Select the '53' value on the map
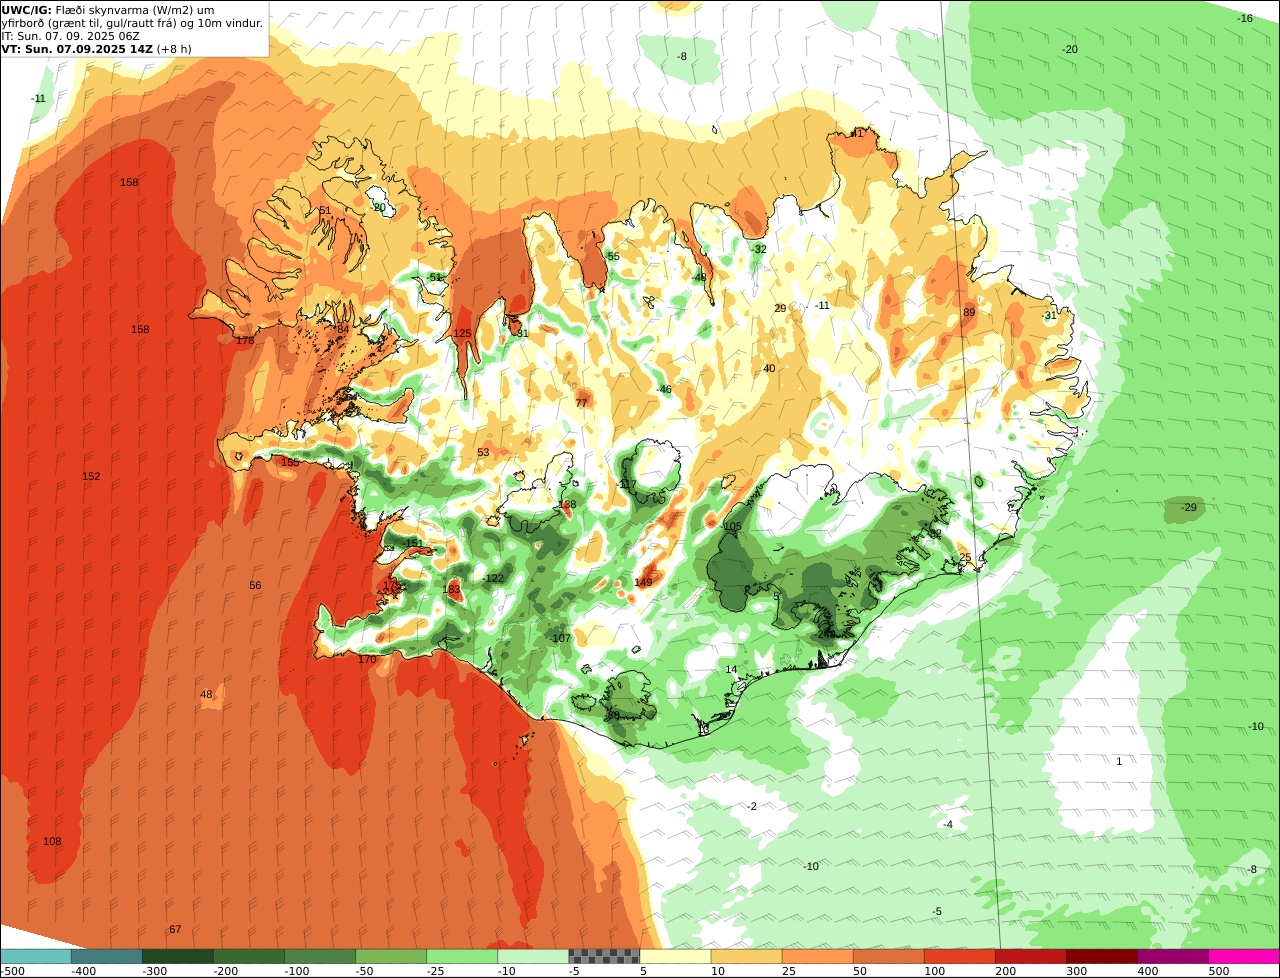 483,452
